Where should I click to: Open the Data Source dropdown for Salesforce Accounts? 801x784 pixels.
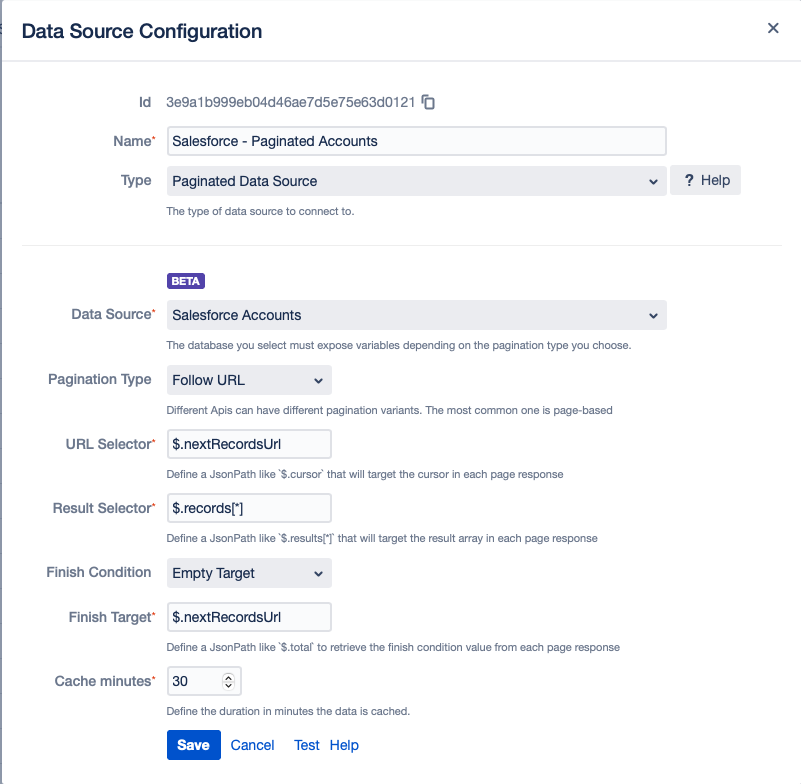point(416,315)
